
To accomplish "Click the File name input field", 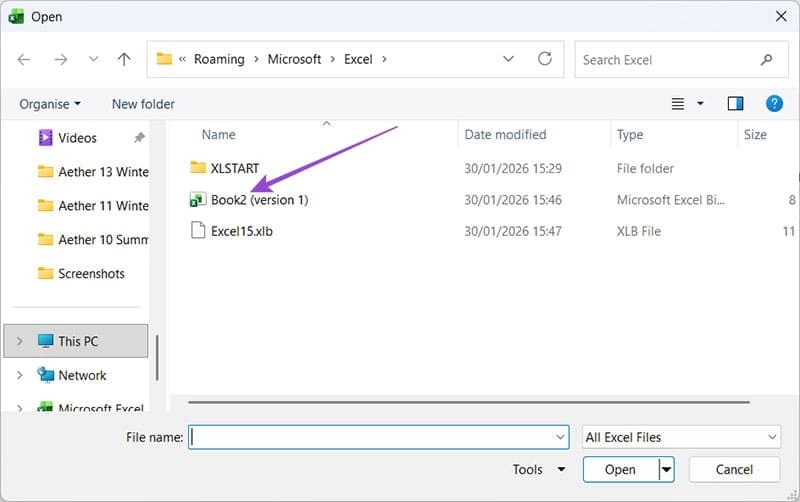I will (x=370, y=437).
